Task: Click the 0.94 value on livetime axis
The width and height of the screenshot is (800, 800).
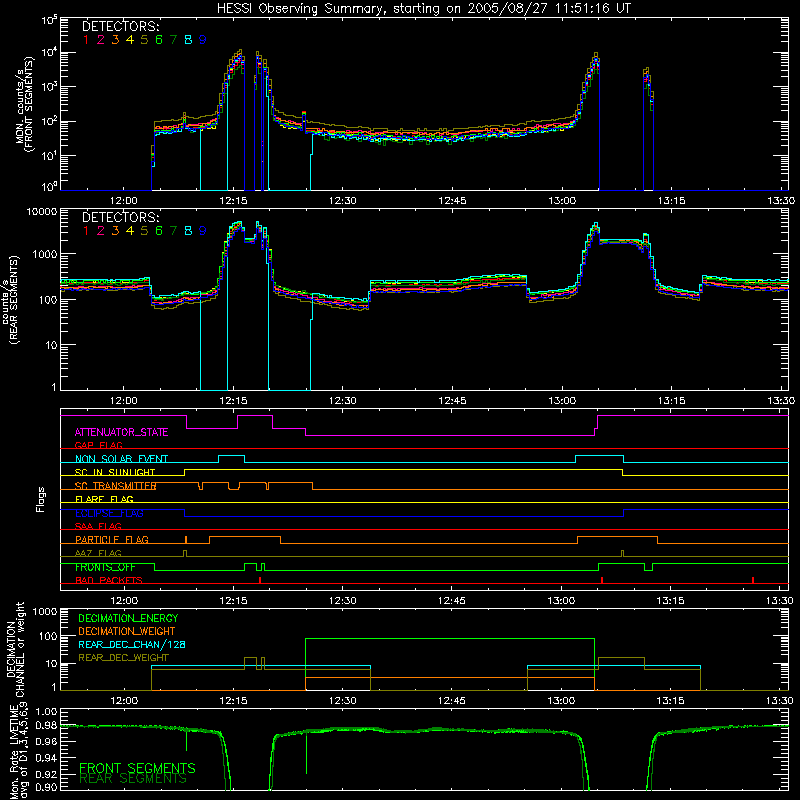Action: 45,757
